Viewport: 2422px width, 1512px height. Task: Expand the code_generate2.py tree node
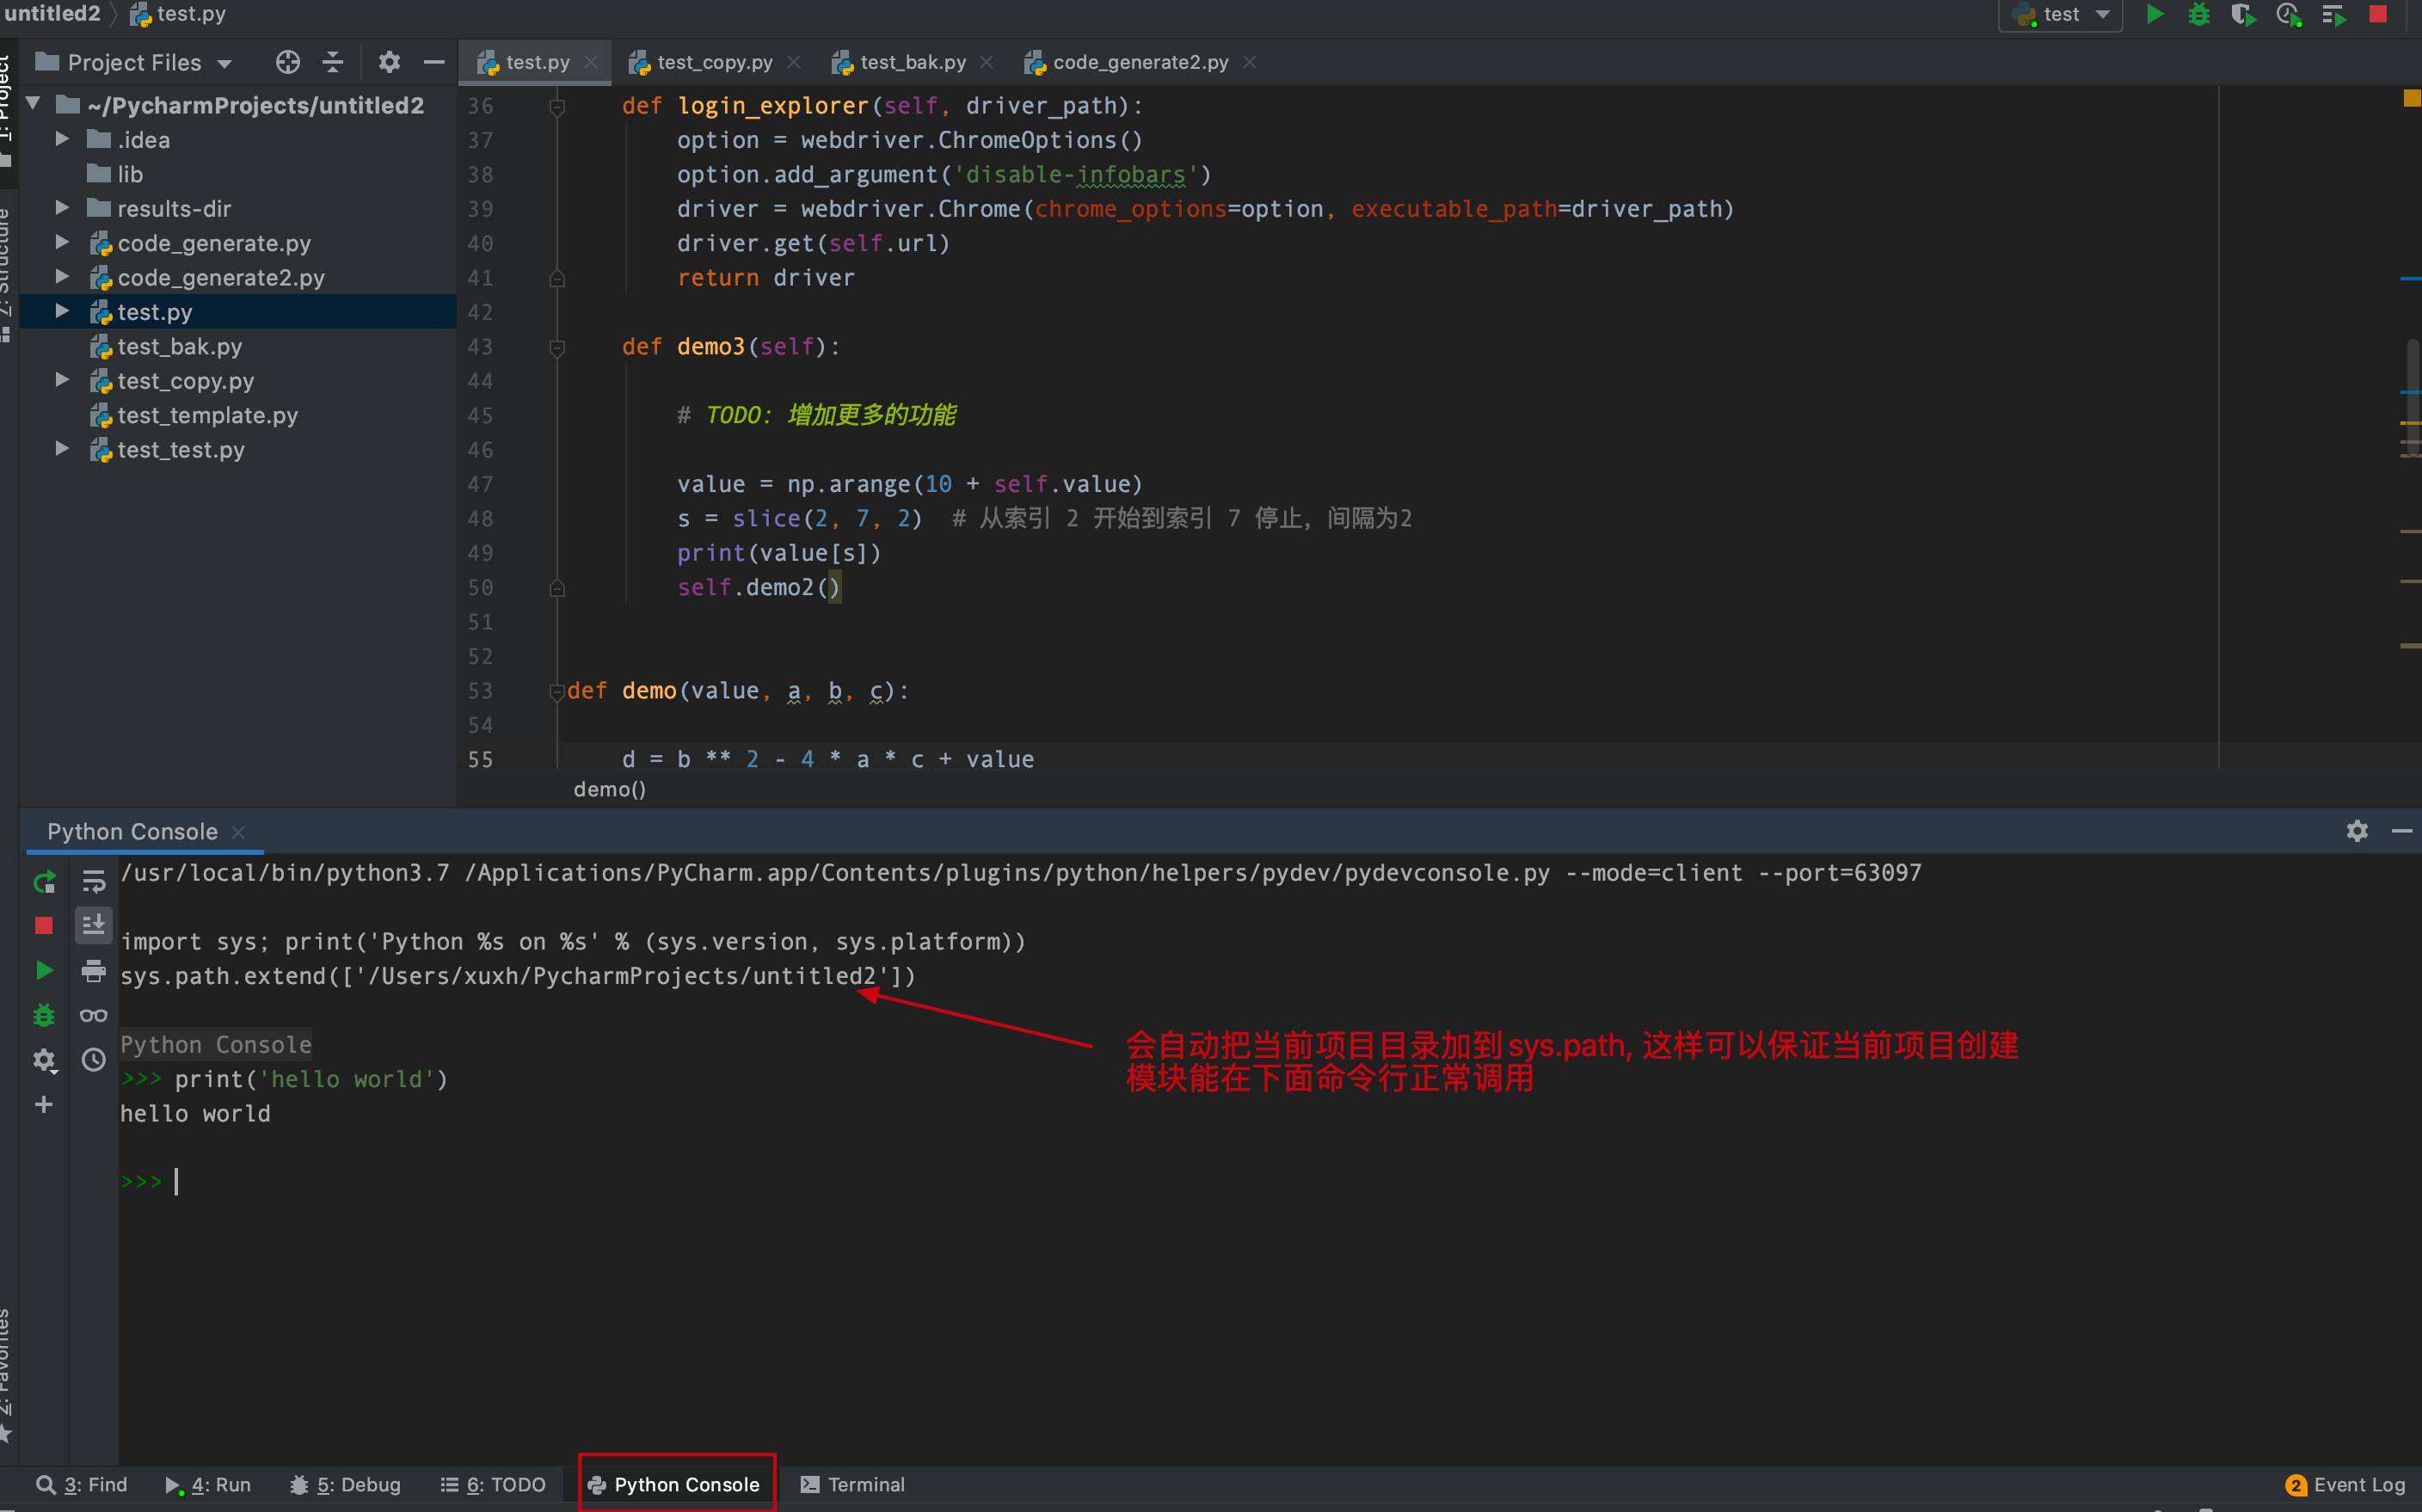point(62,277)
